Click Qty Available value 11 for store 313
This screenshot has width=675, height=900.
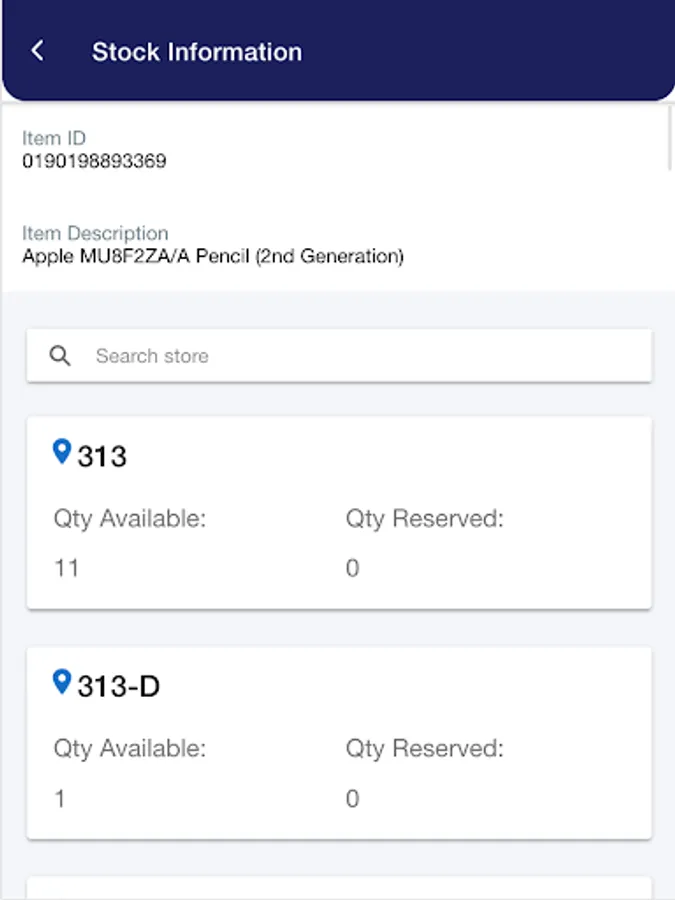(66, 569)
